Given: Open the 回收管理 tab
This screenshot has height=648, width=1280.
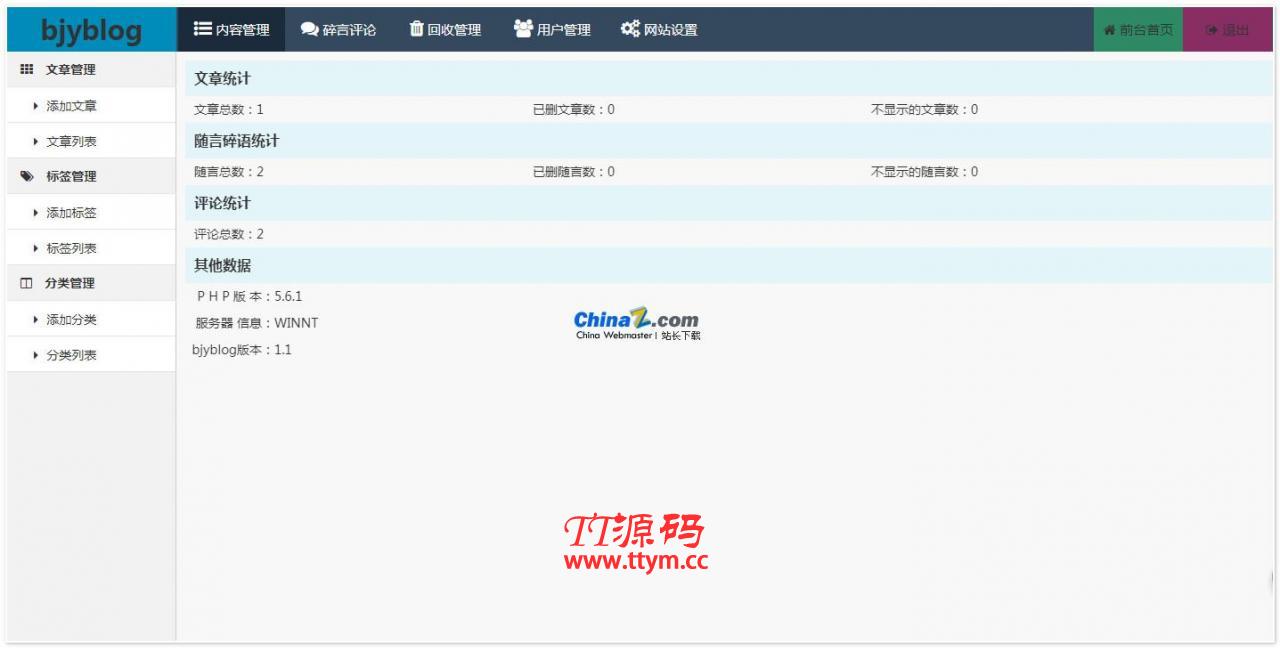Looking at the screenshot, I should (446, 30).
